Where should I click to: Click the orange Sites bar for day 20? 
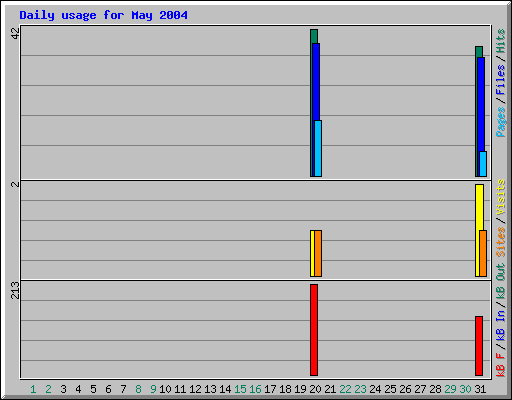318,253
